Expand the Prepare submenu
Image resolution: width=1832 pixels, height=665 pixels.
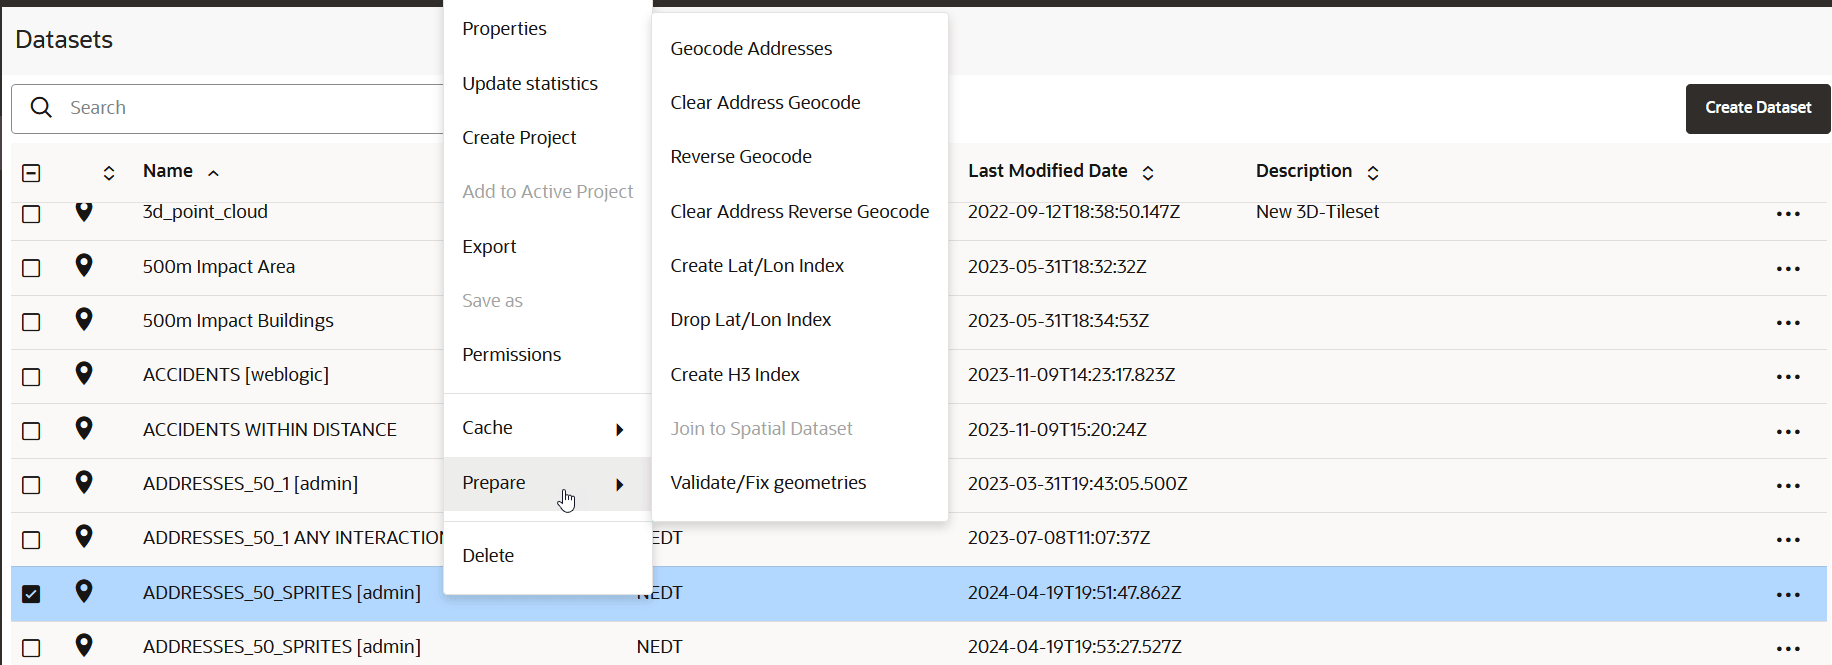547,483
